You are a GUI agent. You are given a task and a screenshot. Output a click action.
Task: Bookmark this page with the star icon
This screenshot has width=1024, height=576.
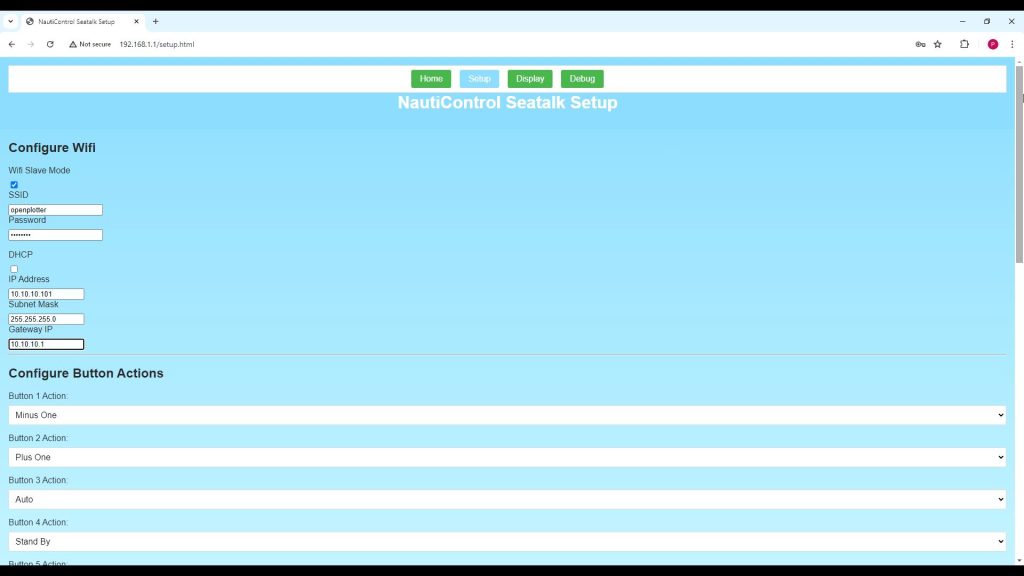(938, 44)
